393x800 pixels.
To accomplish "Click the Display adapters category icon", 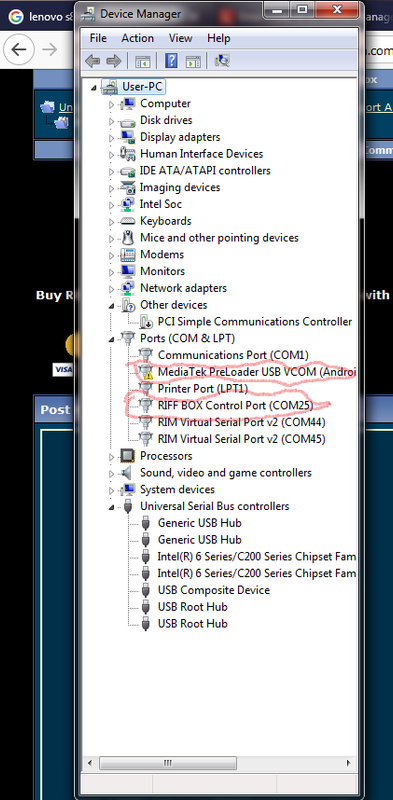I will click(127, 137).
